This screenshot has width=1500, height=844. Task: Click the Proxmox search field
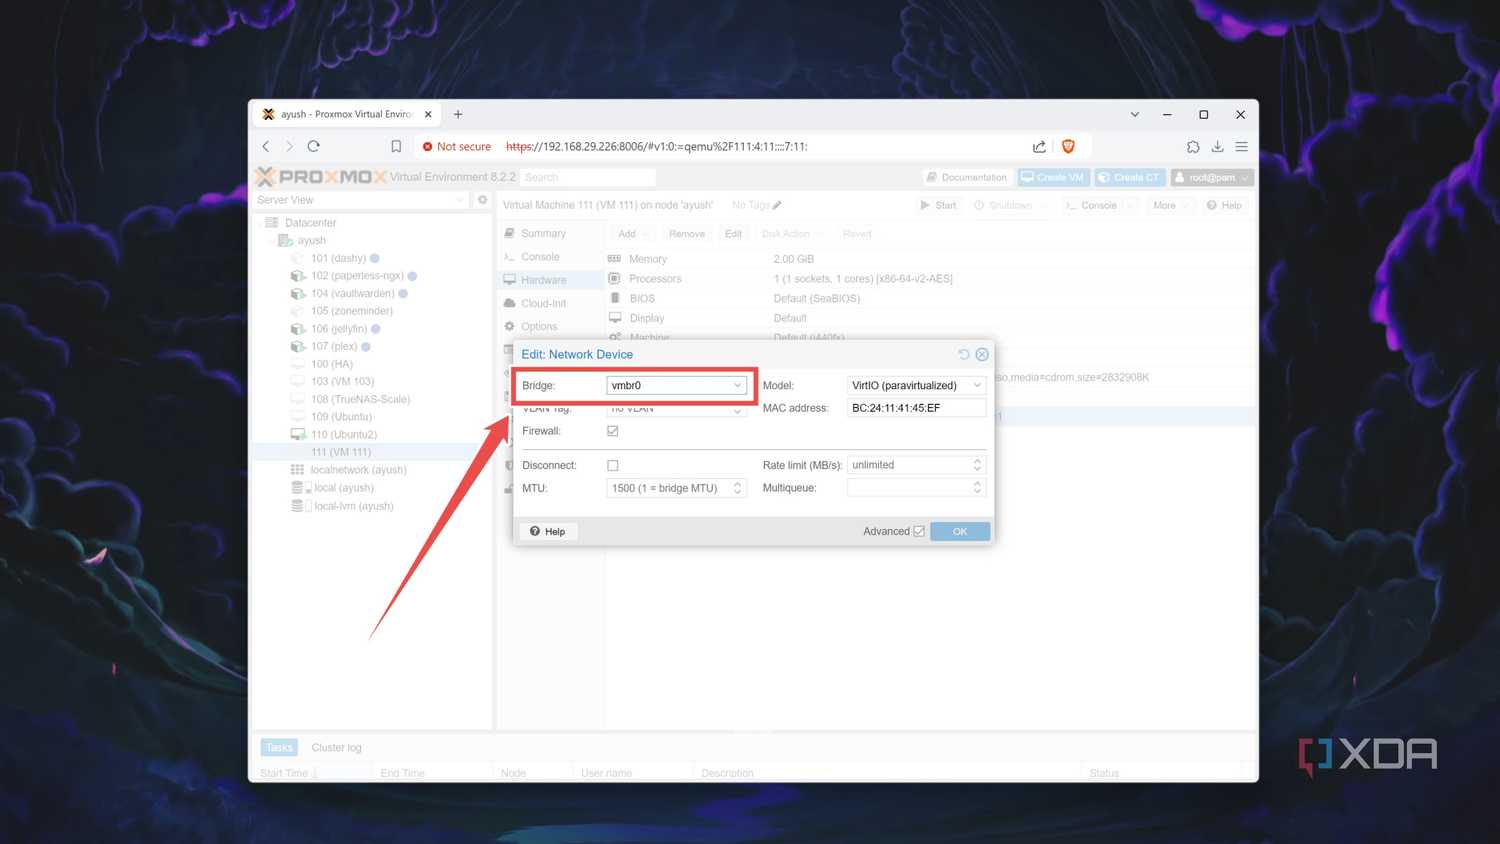click(588, 177)
